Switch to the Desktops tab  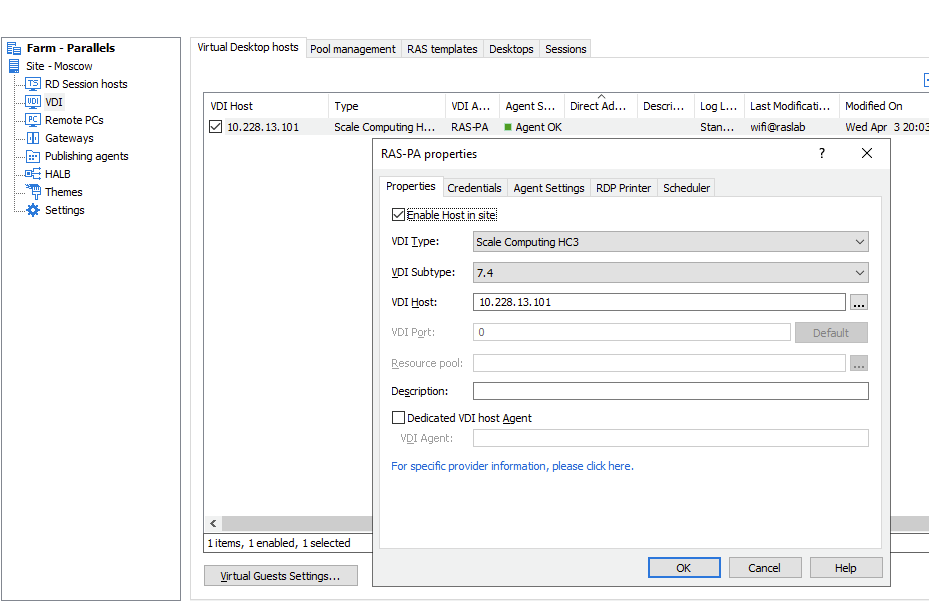511,49
